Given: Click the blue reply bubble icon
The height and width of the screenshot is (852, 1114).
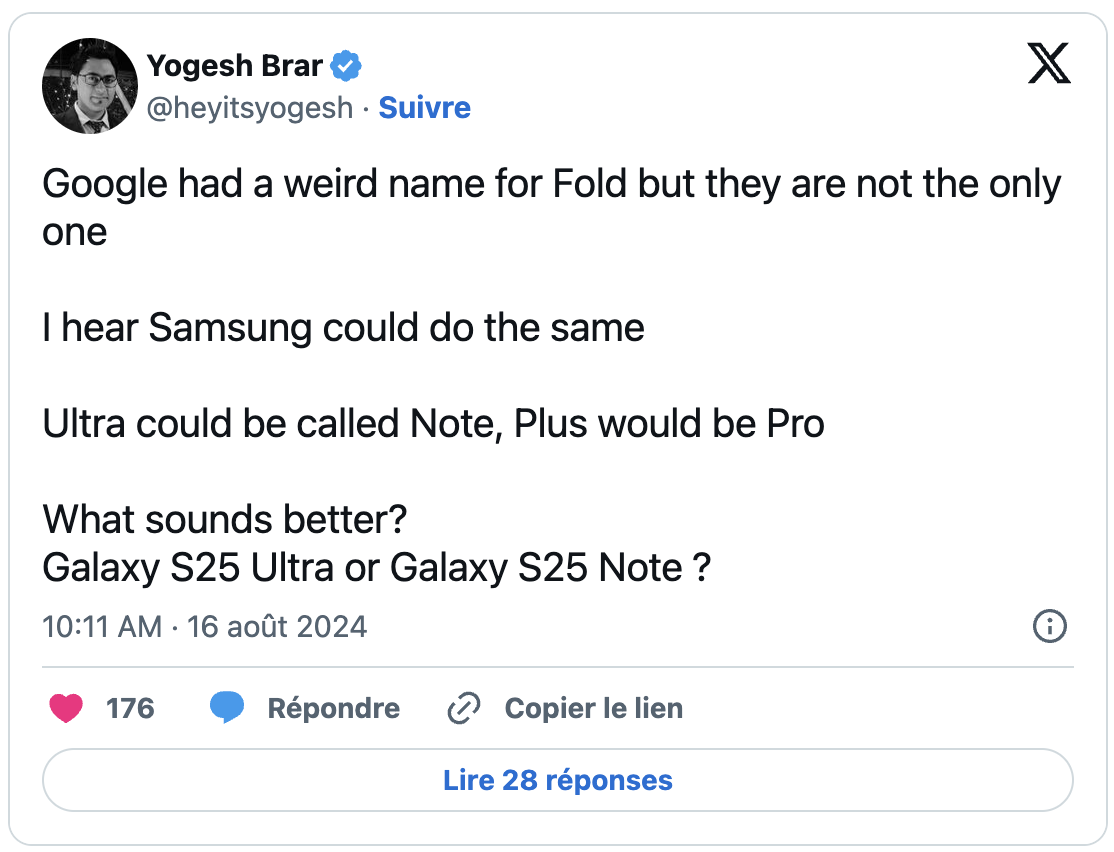Looking at the screenshot, I should click(227, 708).
